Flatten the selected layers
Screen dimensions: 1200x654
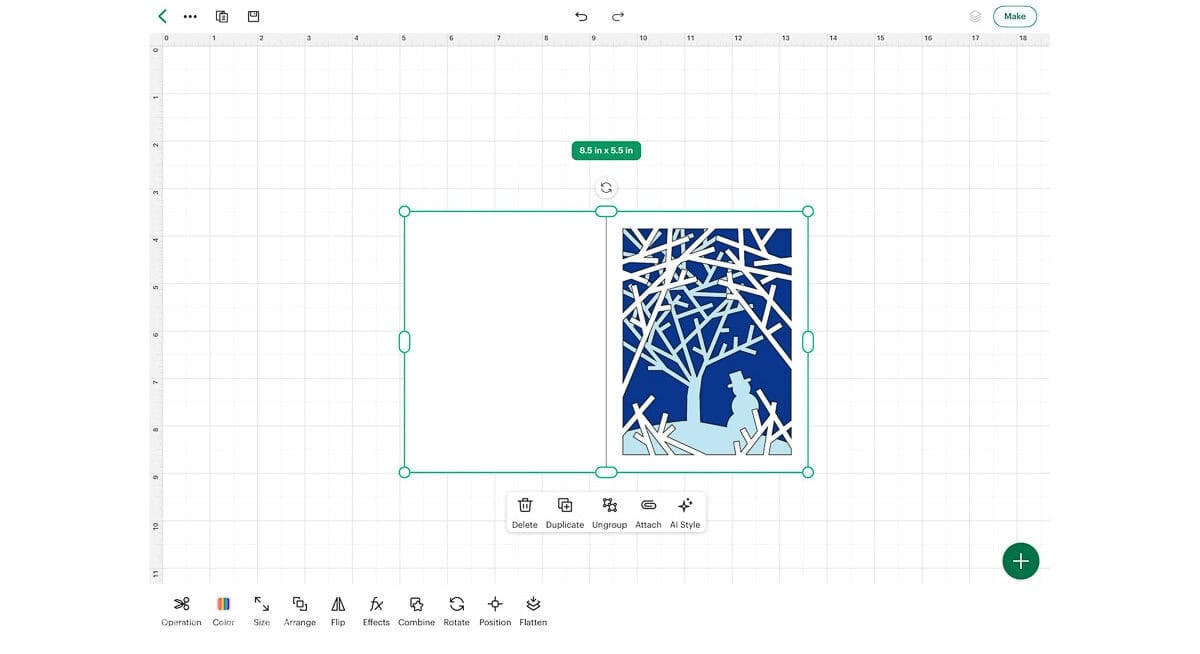click(533, 611)
